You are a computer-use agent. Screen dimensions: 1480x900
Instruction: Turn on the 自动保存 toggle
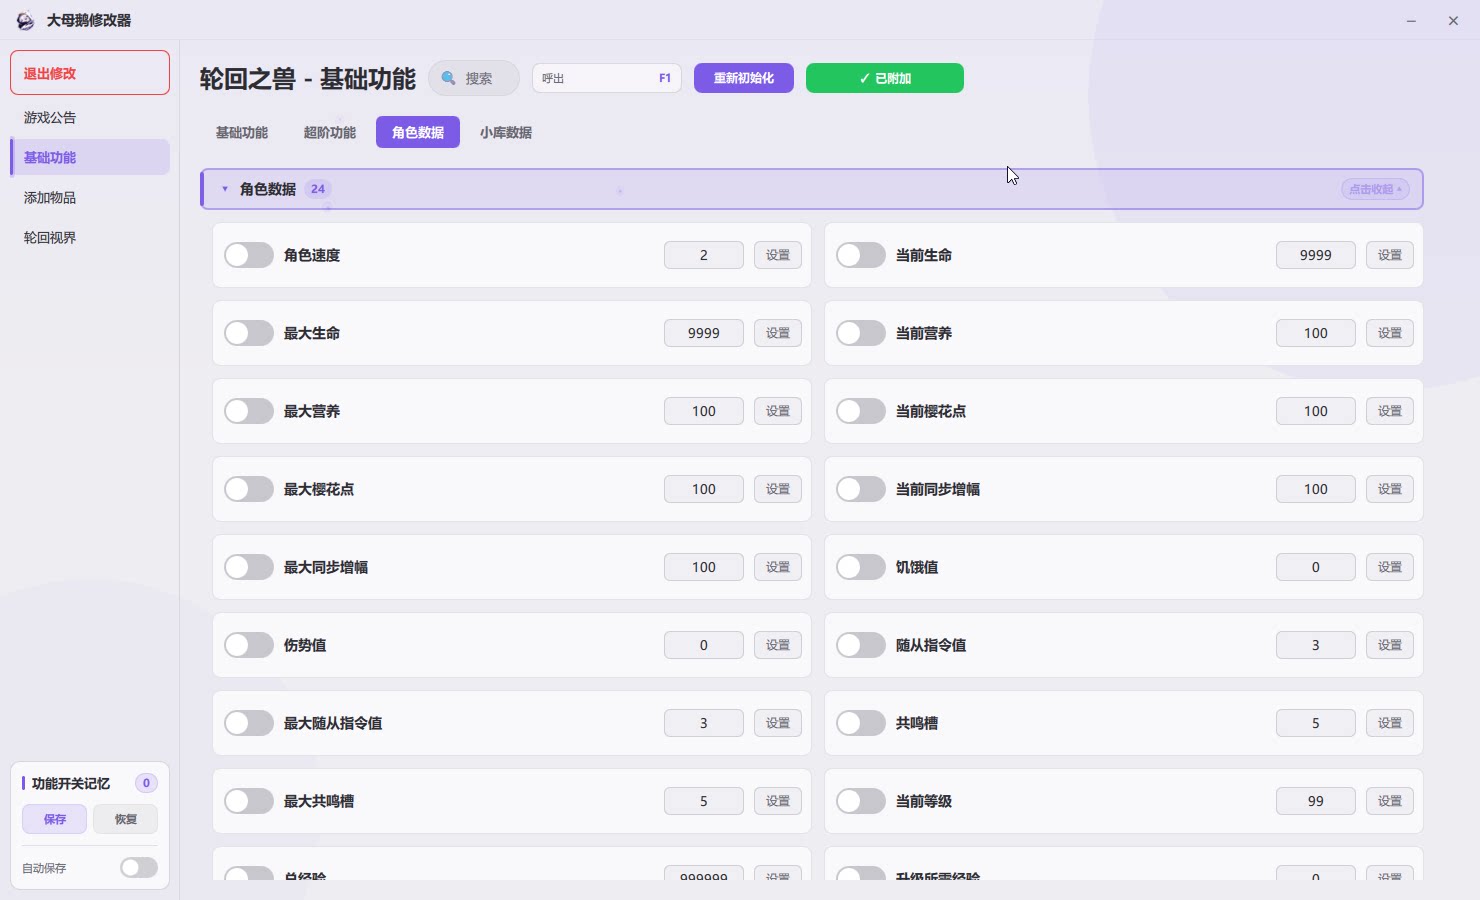point(139,867)
